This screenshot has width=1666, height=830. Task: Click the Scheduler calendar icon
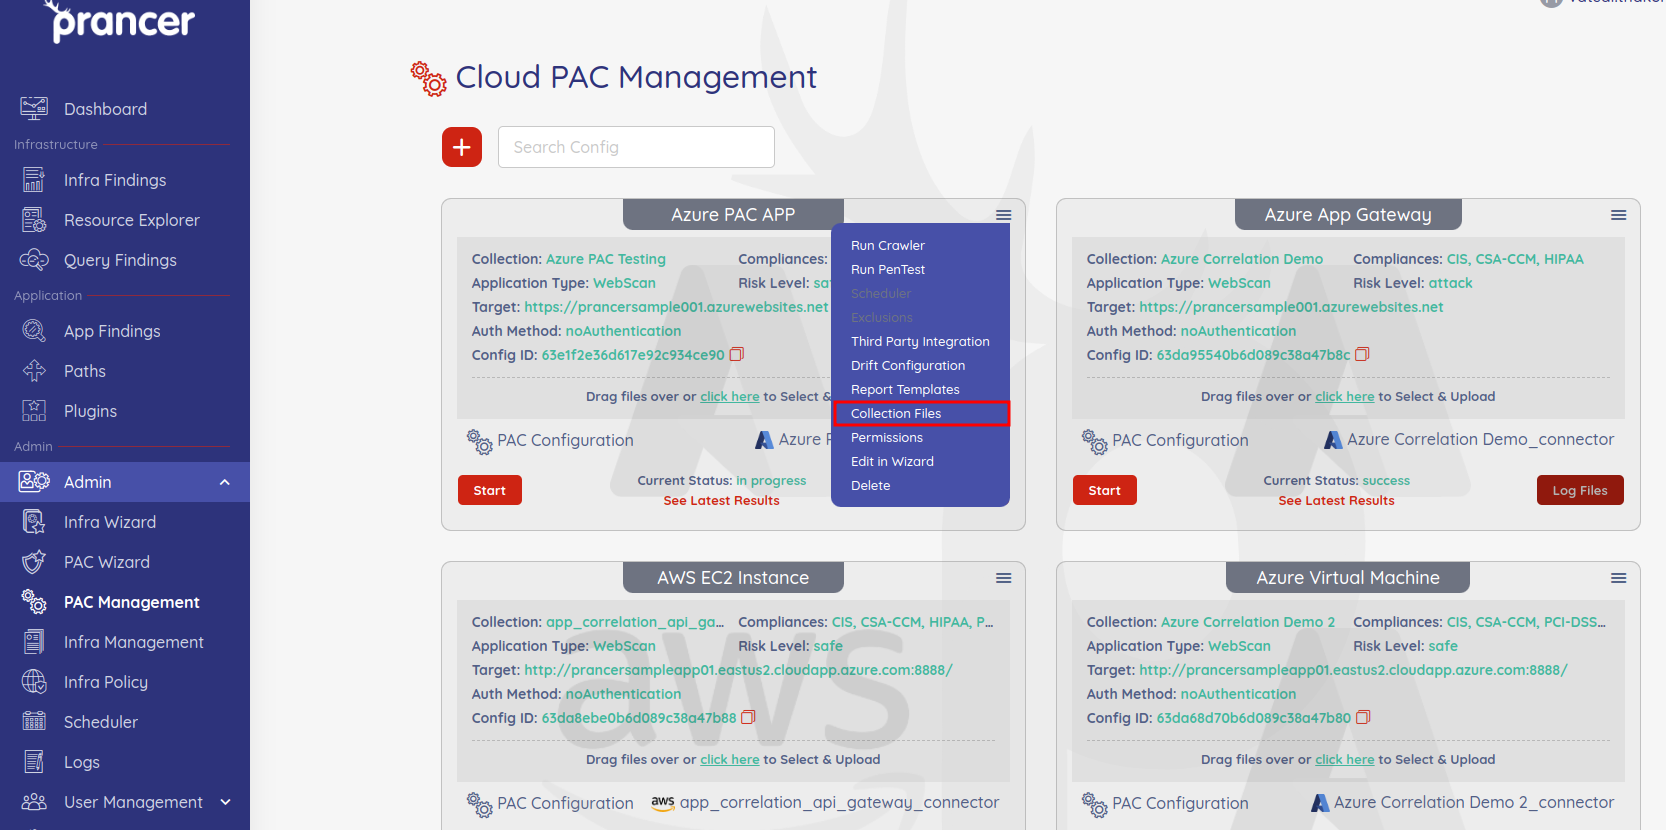[34, 721]
